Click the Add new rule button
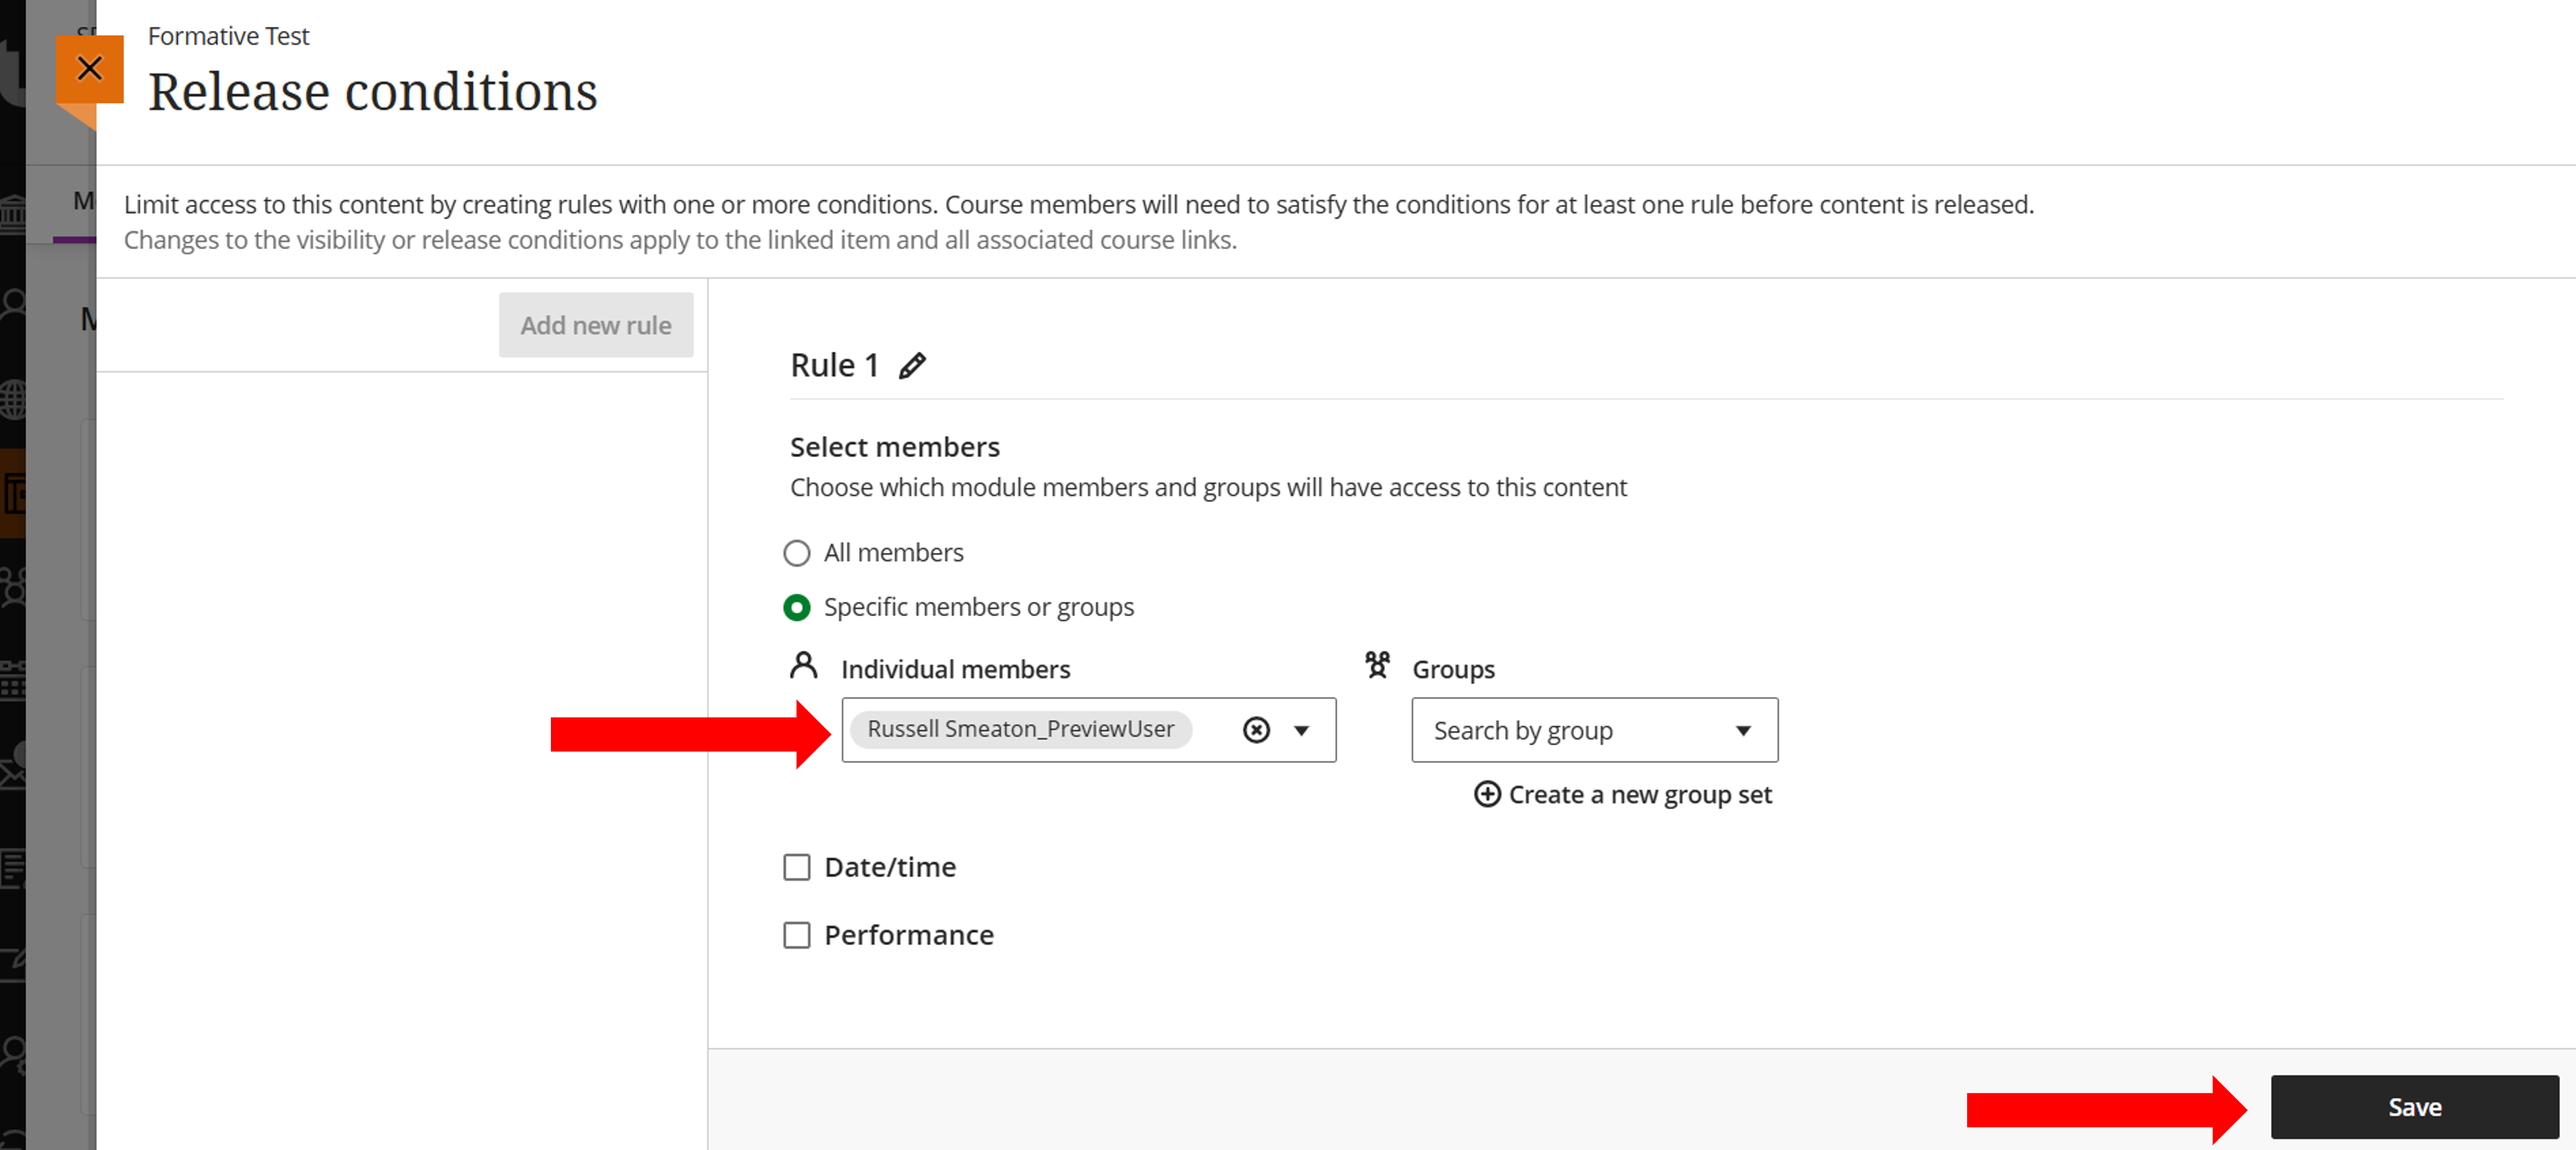This screenshot has width=2576, height=1150. click(596, 325)
